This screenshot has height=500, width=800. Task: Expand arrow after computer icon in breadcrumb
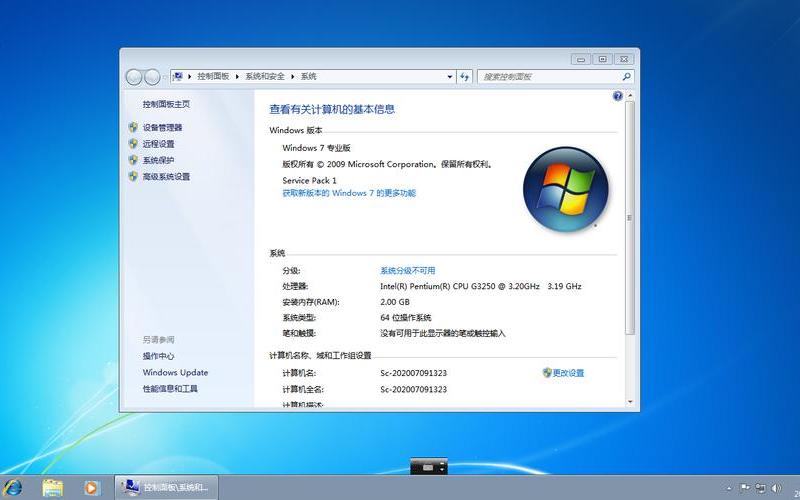pos(189,77)
